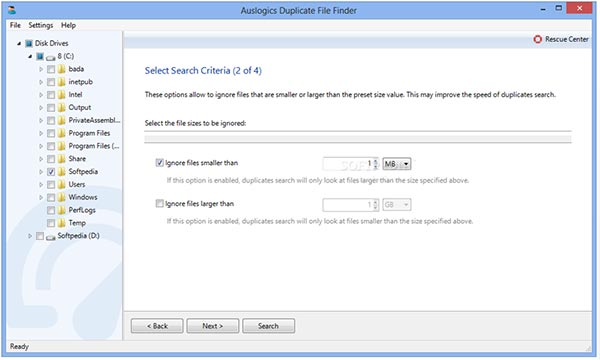The width and height of the screenshot is (600, 360).
Task: Click the PrivateAssembl... folder icon
Action: [62, 121]
